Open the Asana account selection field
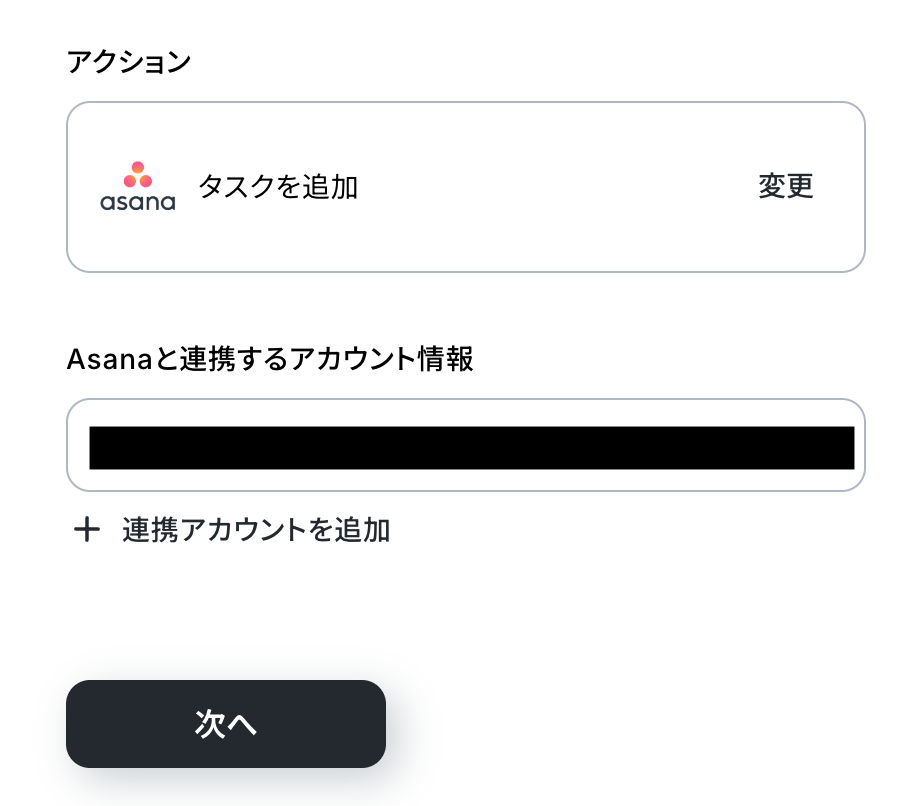The image size is (920, 806). tap(466, 445)
